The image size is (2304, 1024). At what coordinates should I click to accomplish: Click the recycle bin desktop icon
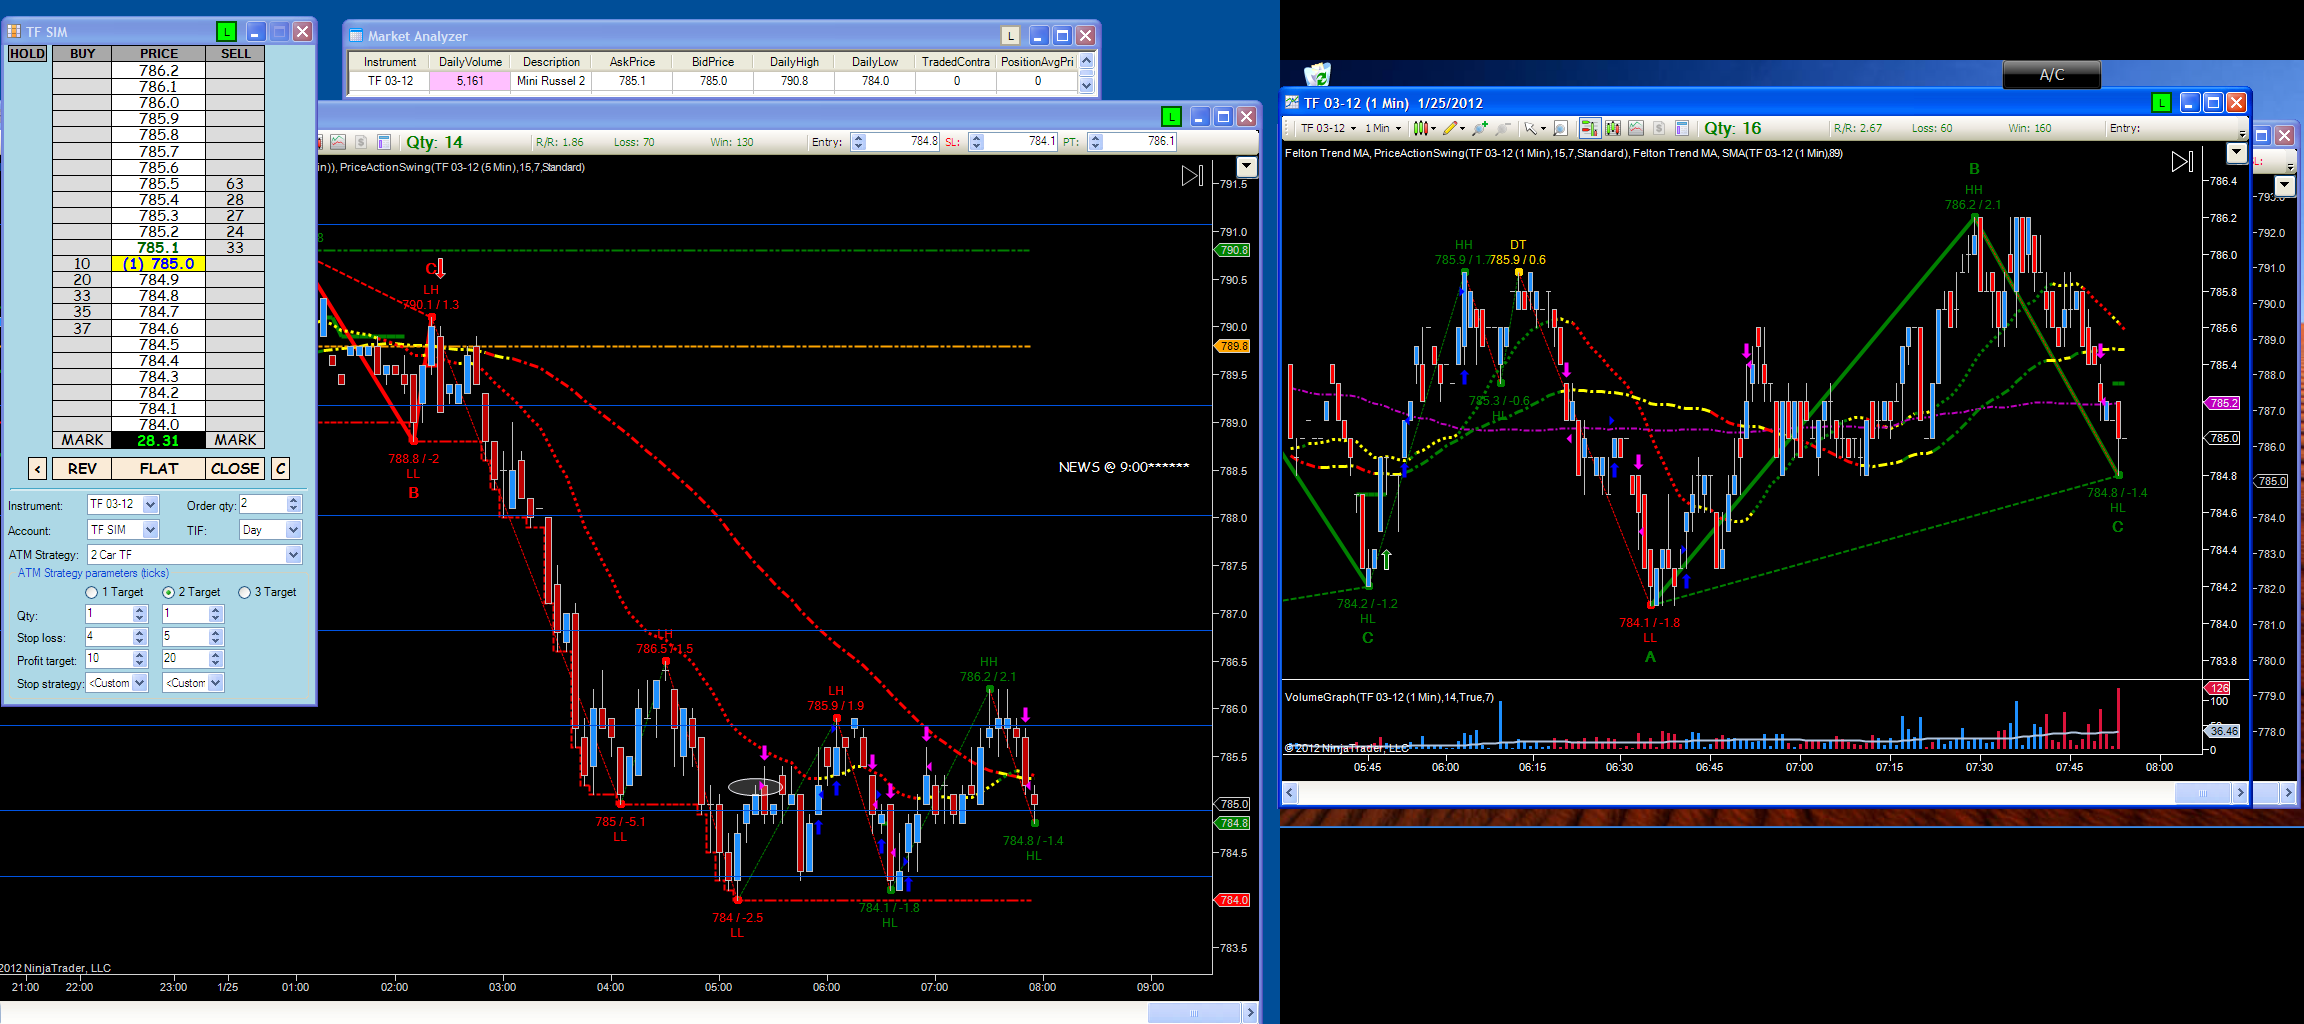tap(1317, 74)
